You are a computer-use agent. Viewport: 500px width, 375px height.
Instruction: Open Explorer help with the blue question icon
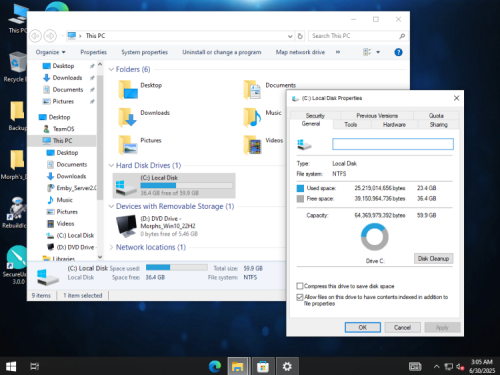[398, 52]
